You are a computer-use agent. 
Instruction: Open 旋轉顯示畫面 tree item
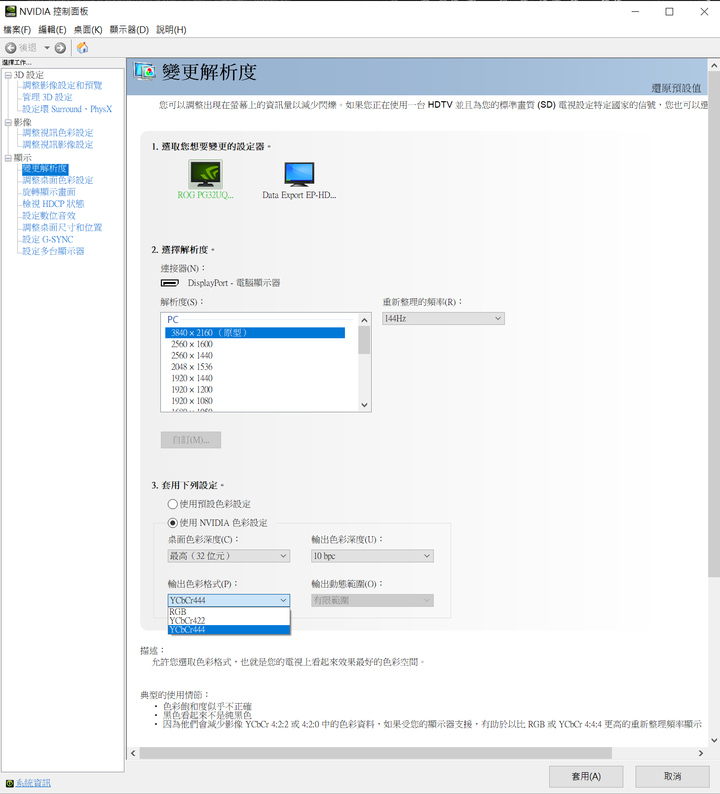[49, 192]
